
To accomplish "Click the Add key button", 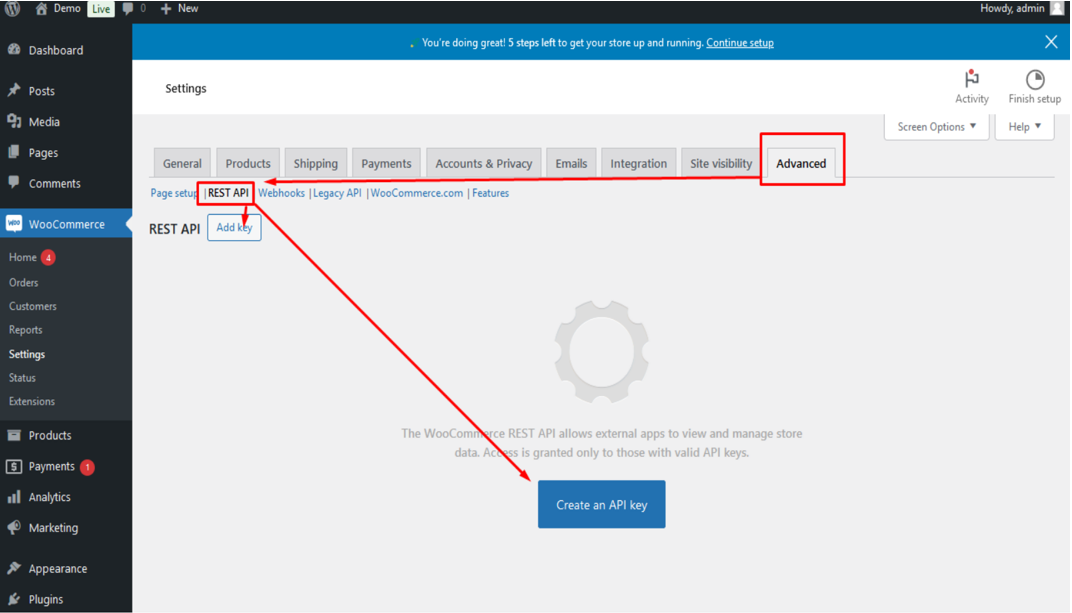I will tap(234, 228).
